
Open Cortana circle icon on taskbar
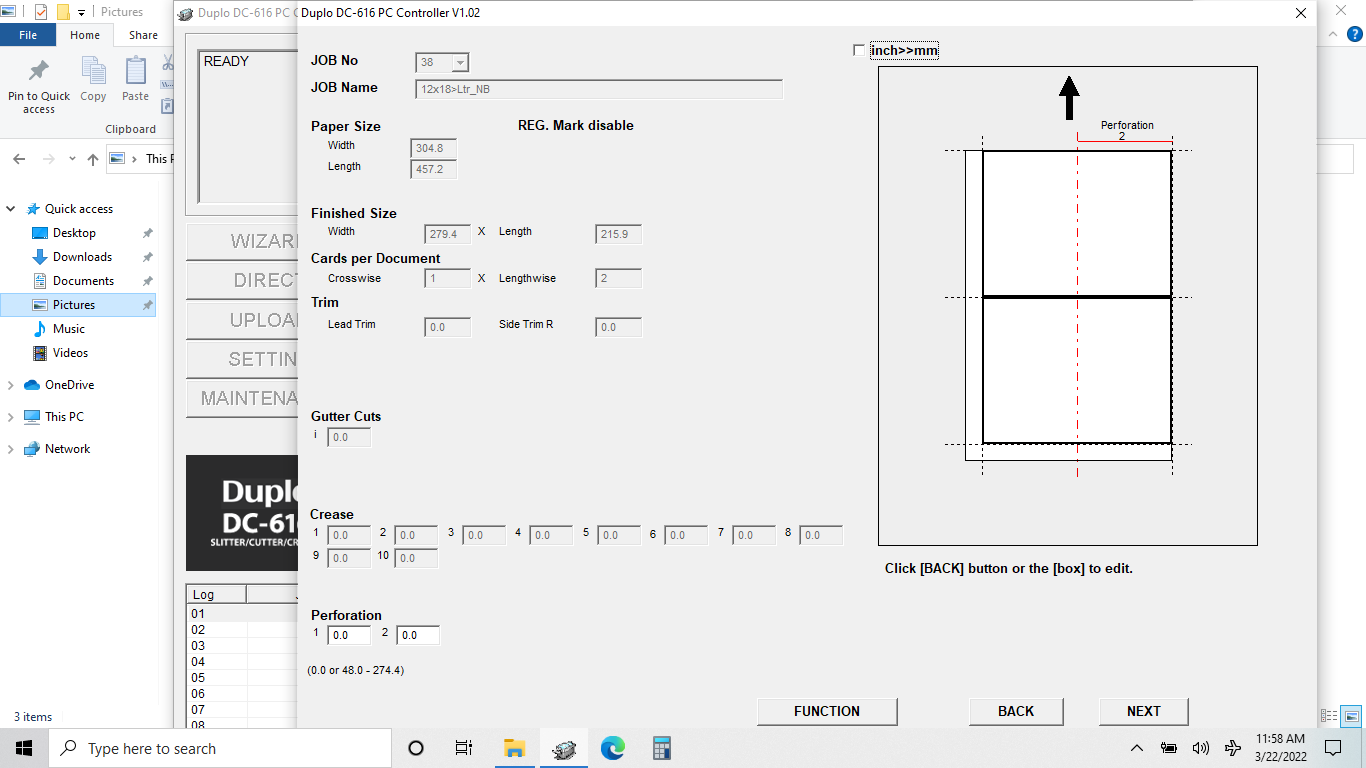pos(416,748)
